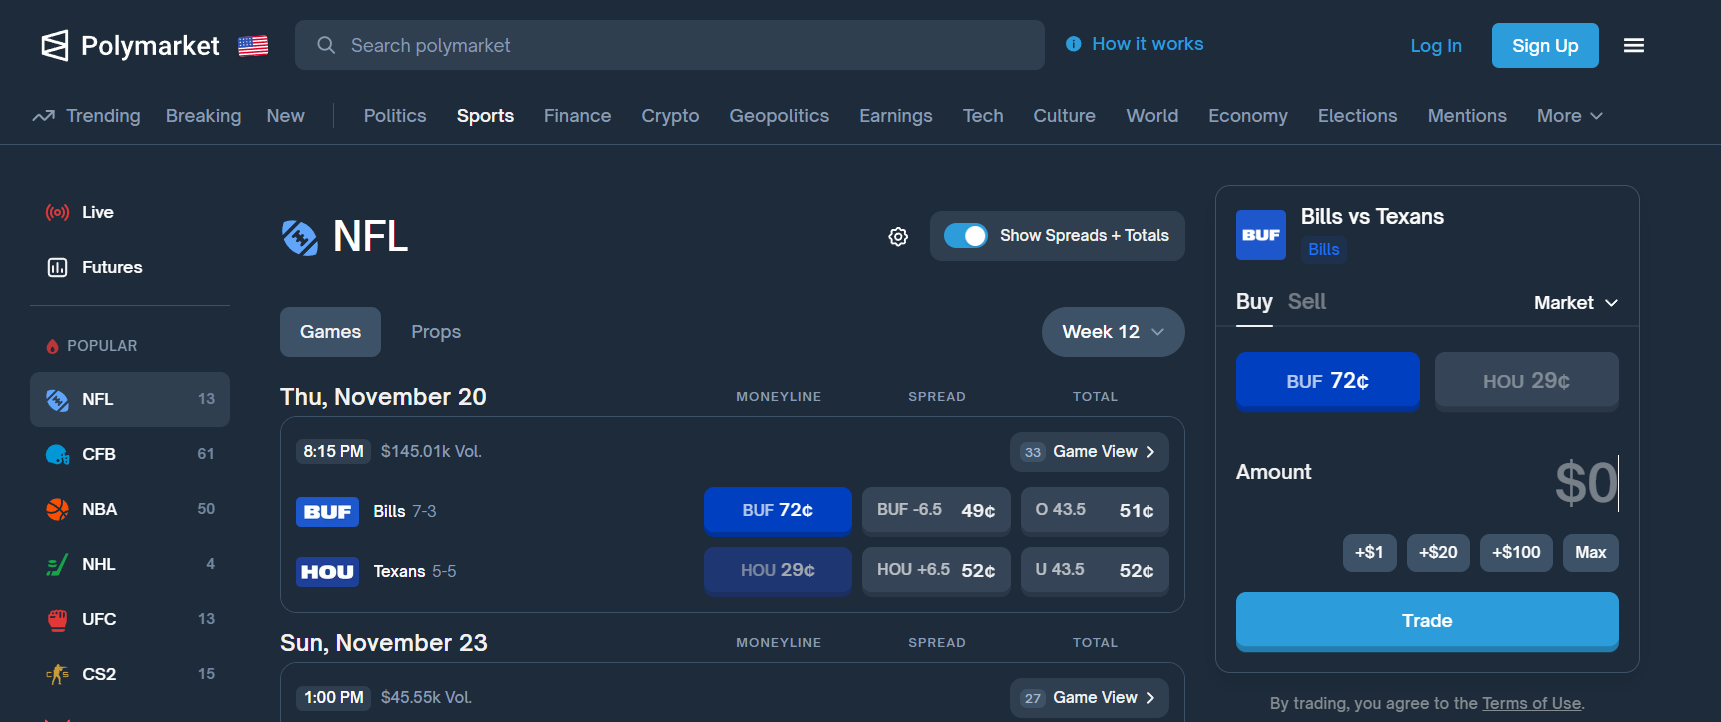The image size is (1721, 722).
Task: Click the NBA basketball icon
Action: tap(57, 509)
